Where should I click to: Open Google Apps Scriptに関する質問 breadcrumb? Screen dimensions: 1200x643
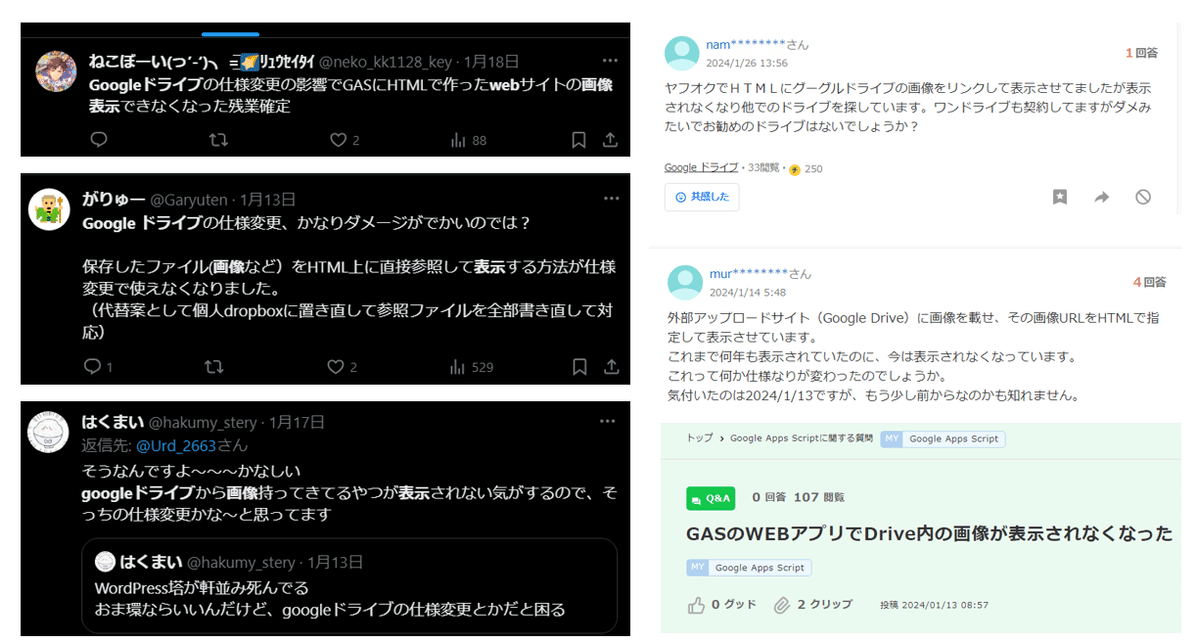pyautogui.click(x=801, y=438)
